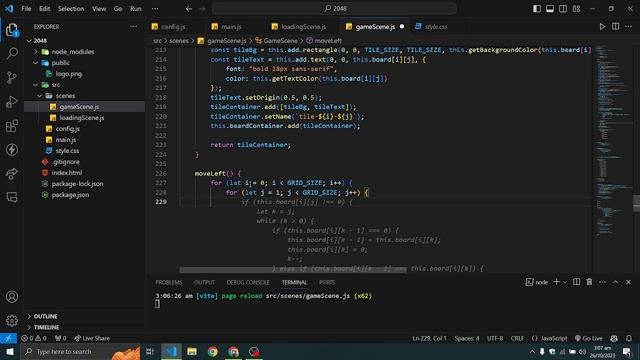This screenshot has width=640, height=360.
Task: Close the terminal panel
Action: (x=628, y=282)
